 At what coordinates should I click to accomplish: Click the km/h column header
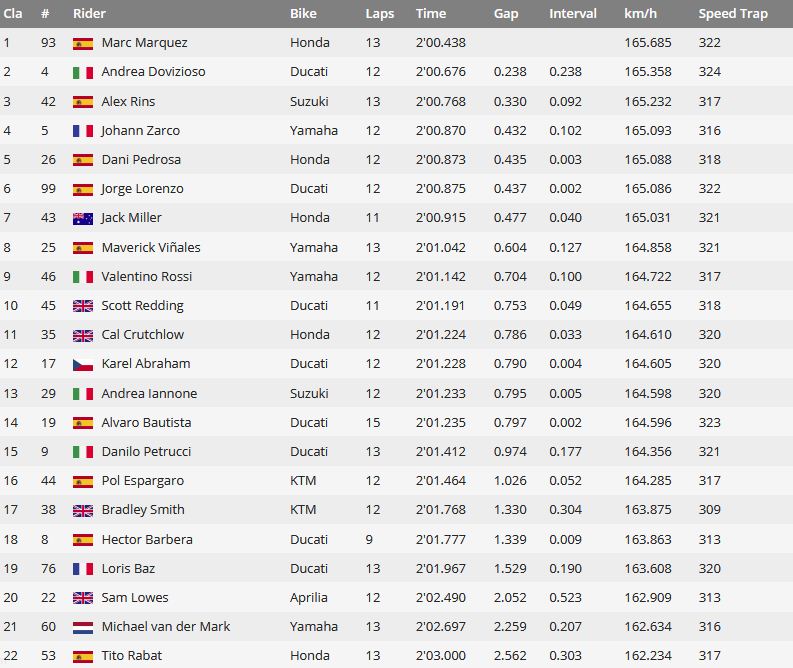point(640,13)
